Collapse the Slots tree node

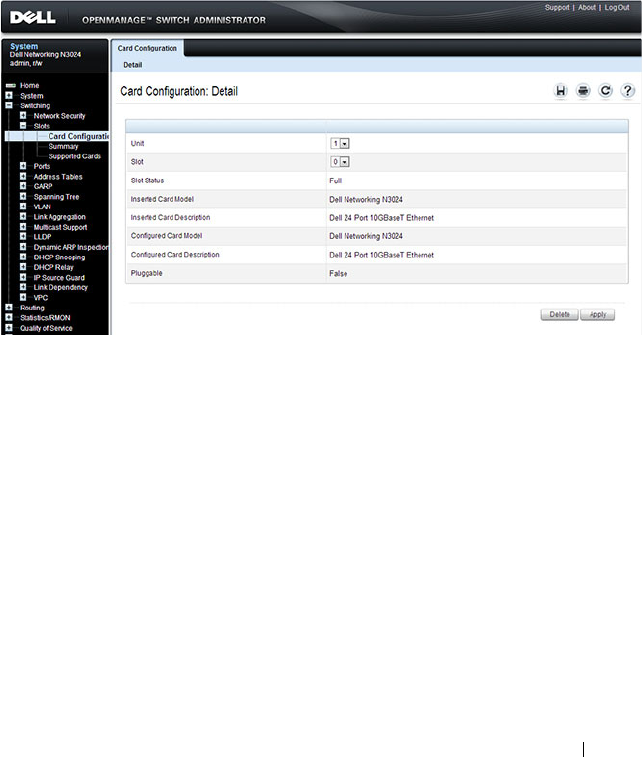click(23, 126)
